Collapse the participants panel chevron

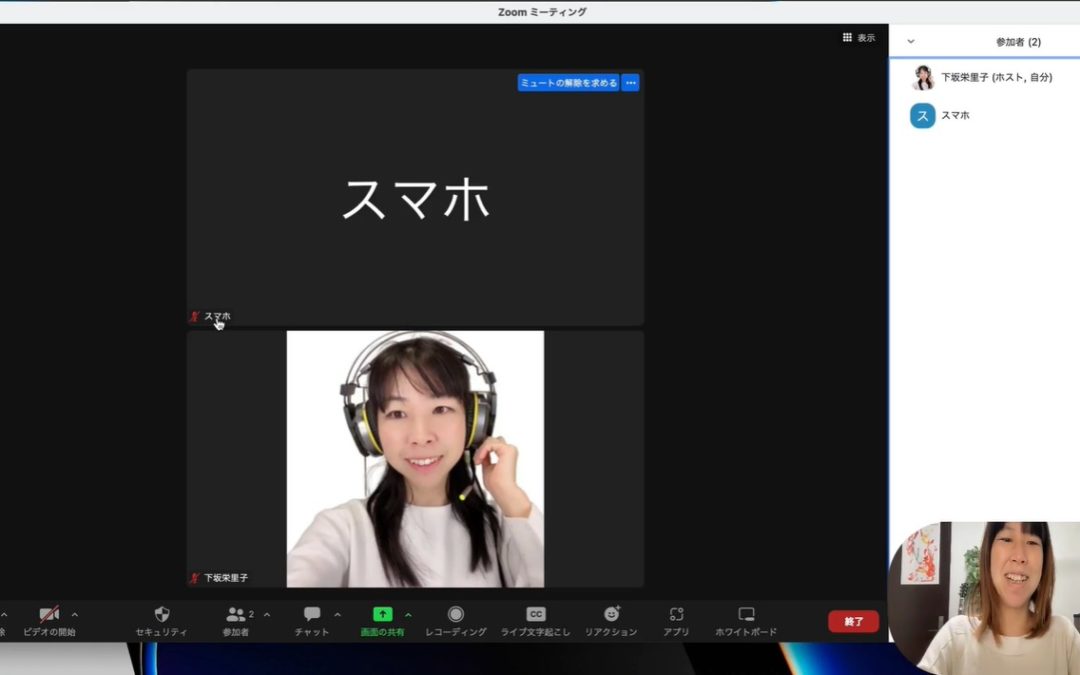coord(910,42)
